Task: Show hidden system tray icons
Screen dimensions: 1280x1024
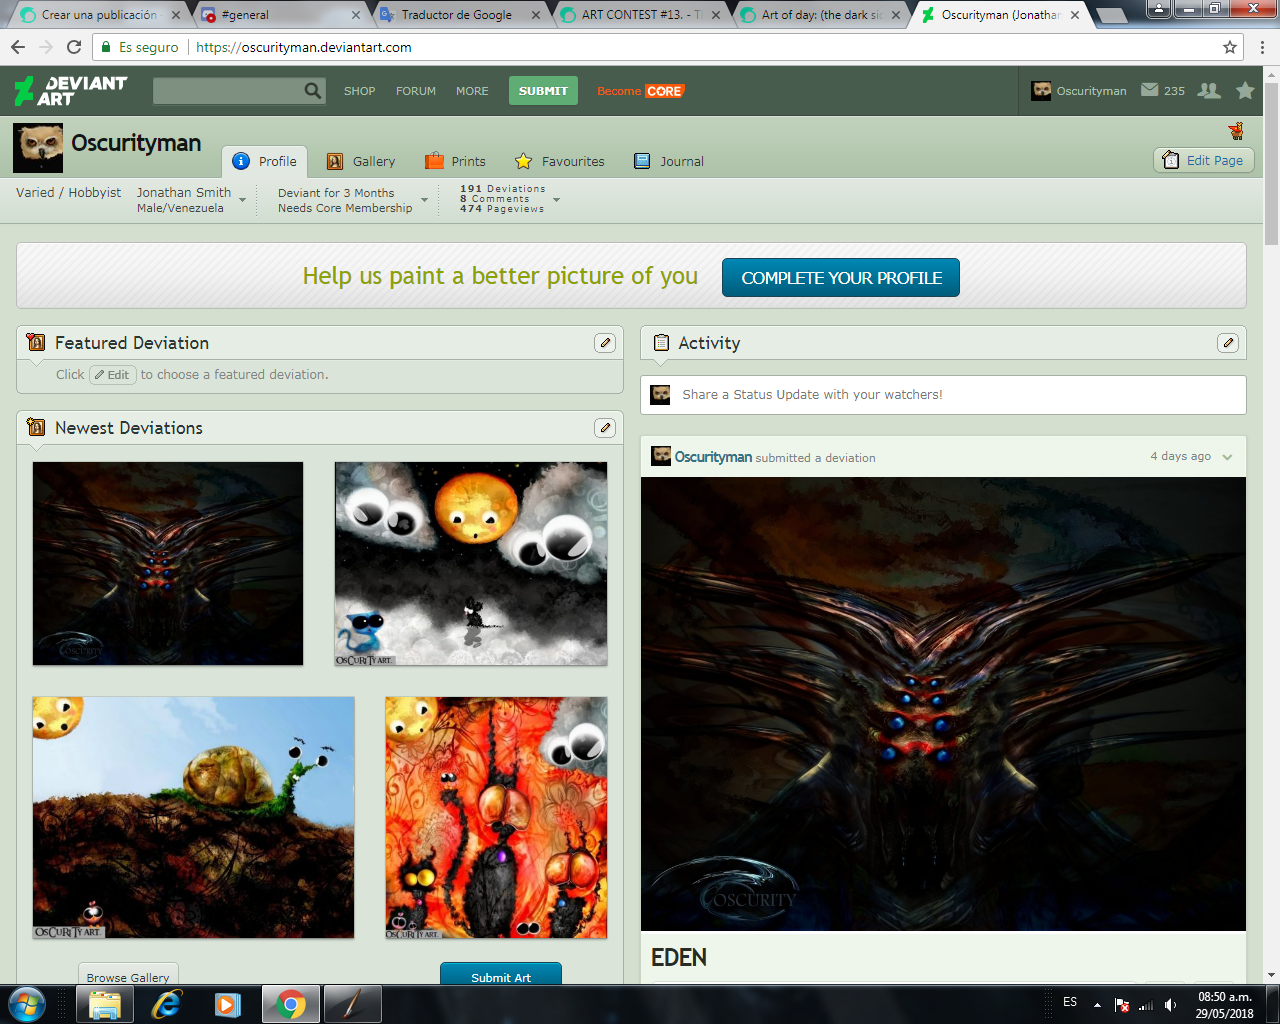Action: (x=1097, y=1005)
